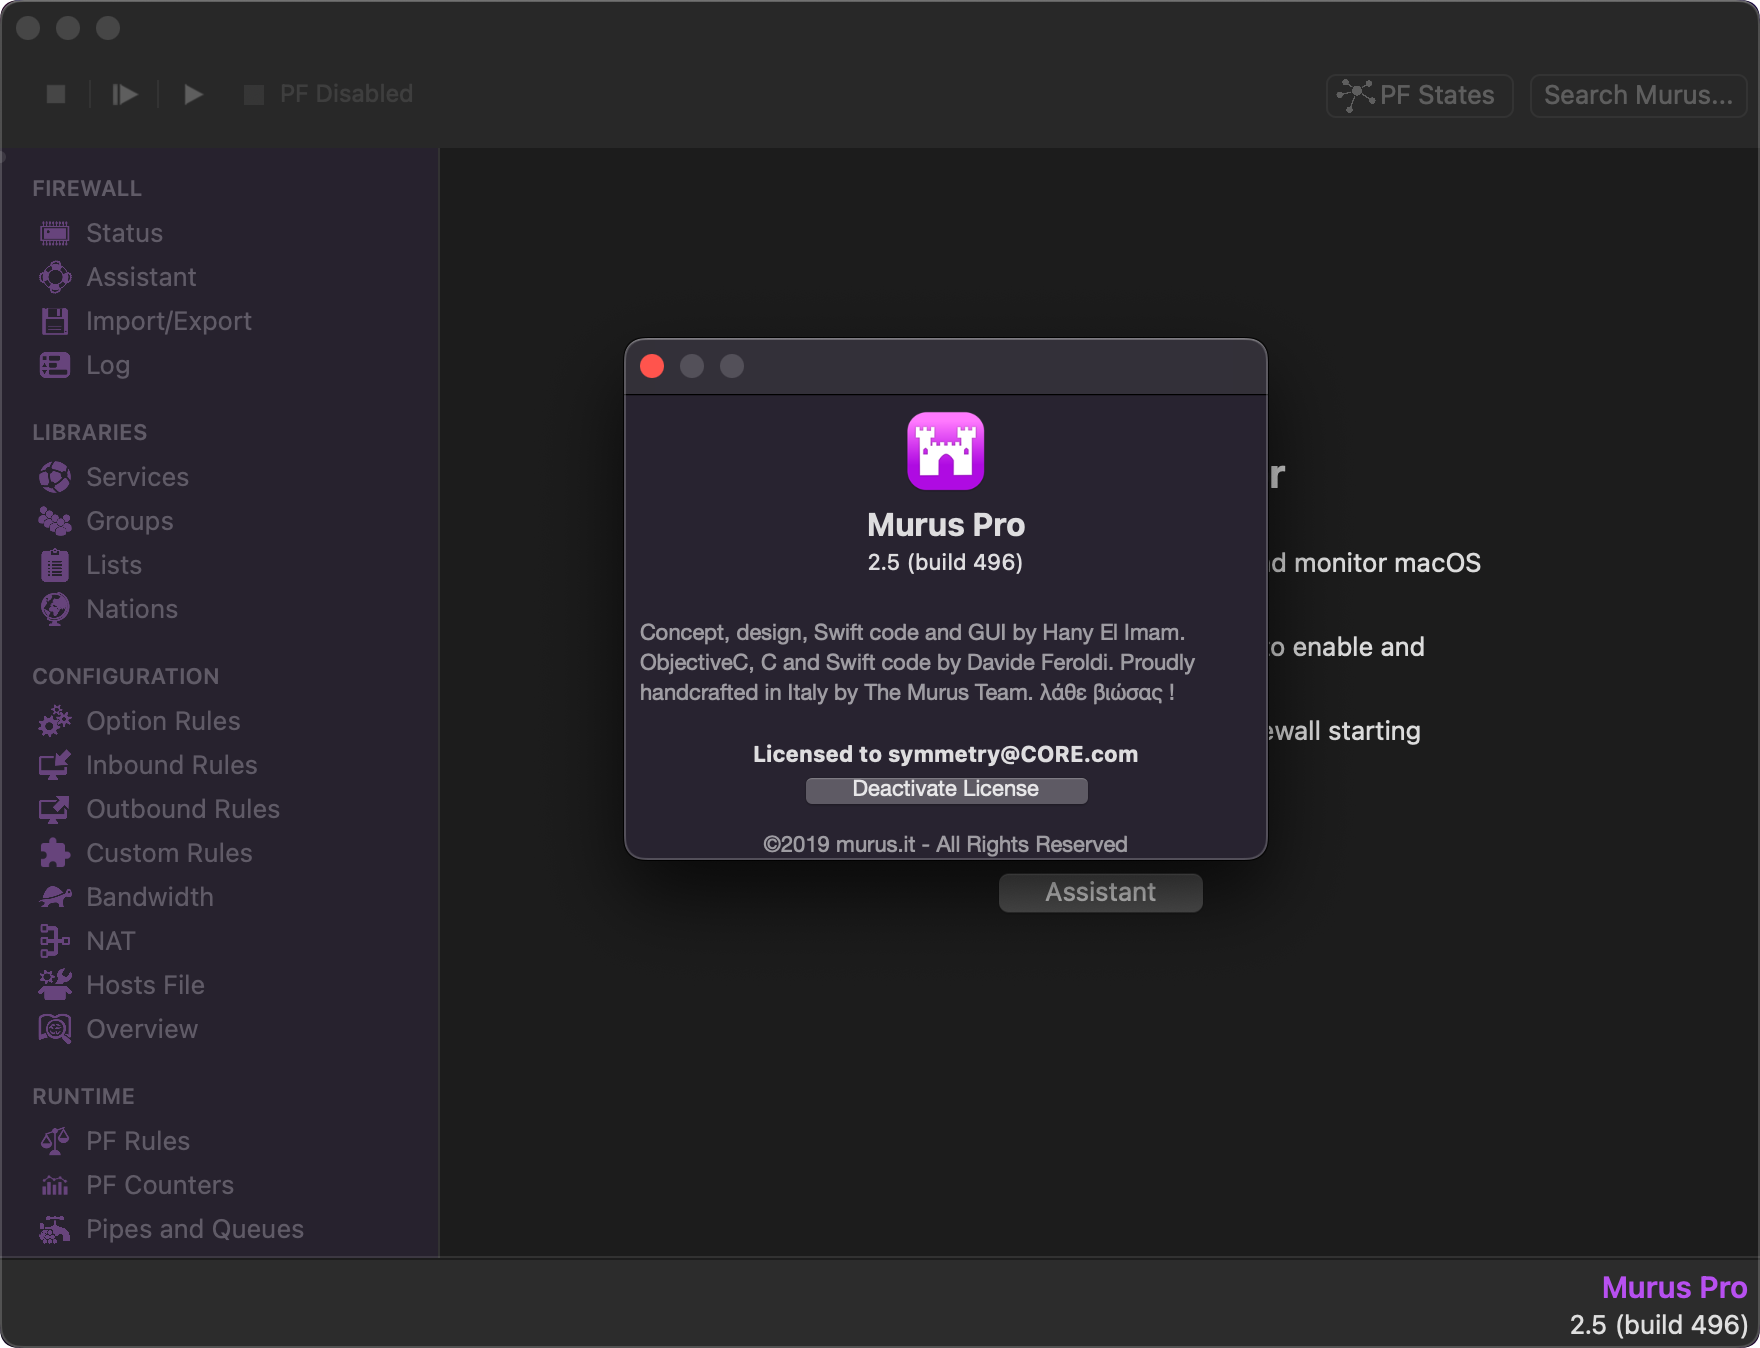Open Inbound Rules in the sidebar

click(x=171, y=765)
